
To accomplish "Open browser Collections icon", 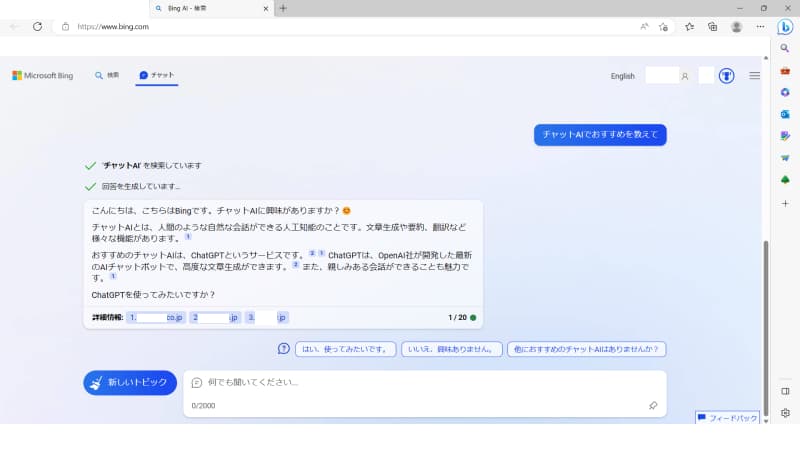I will (x=712, y=27).
